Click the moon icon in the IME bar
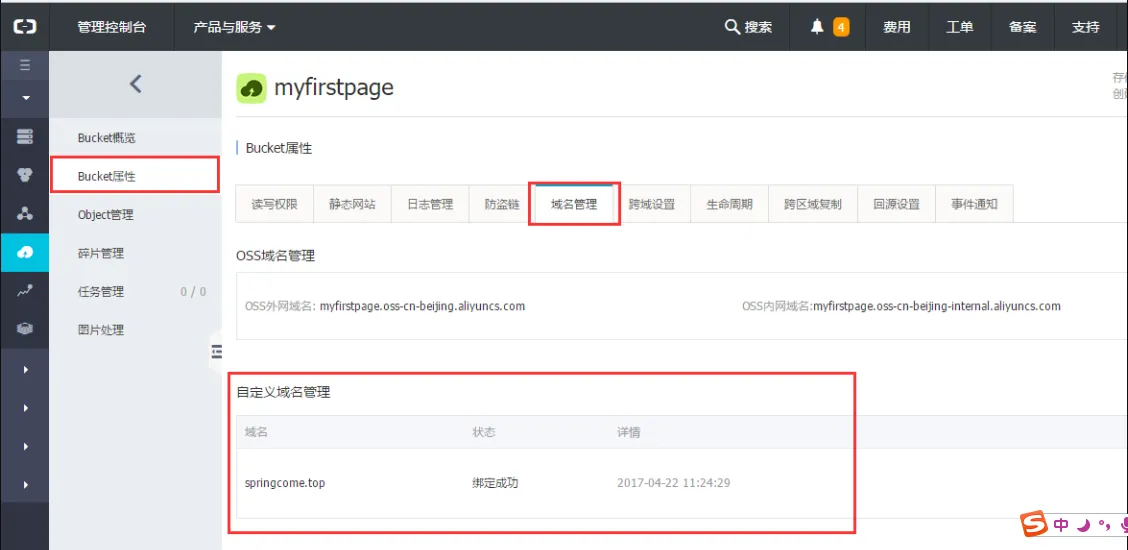The image size is (1128, 550). click(1083, 526)
